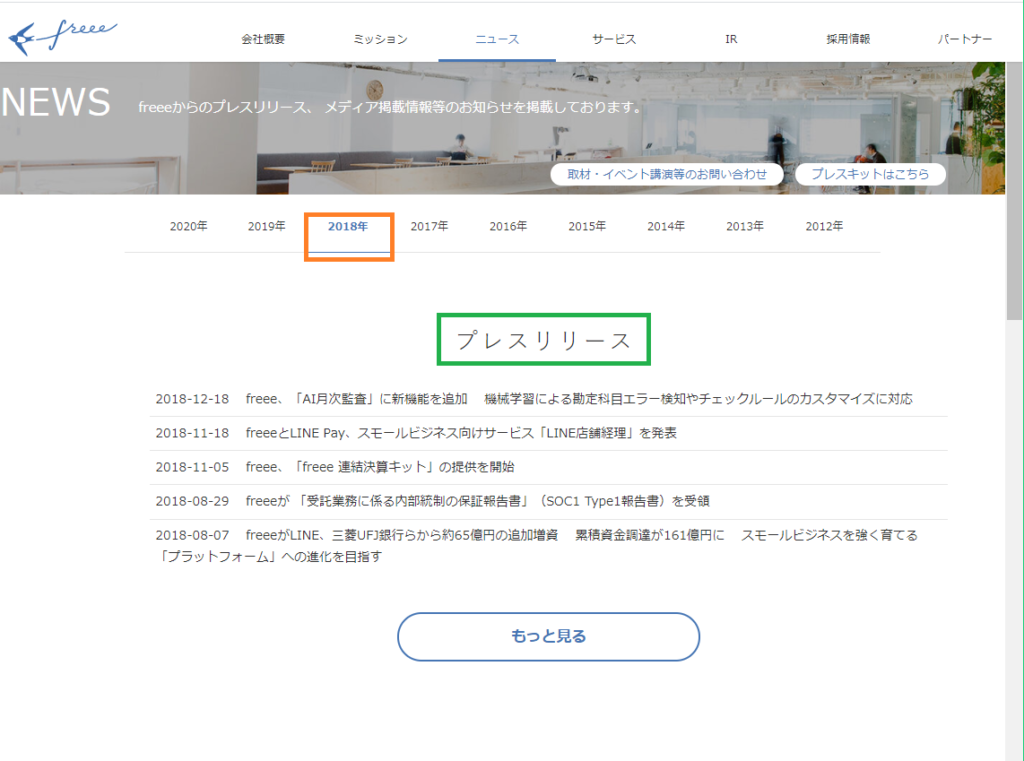
Task: Select the 2018年 tab
Action: point(348,226)
